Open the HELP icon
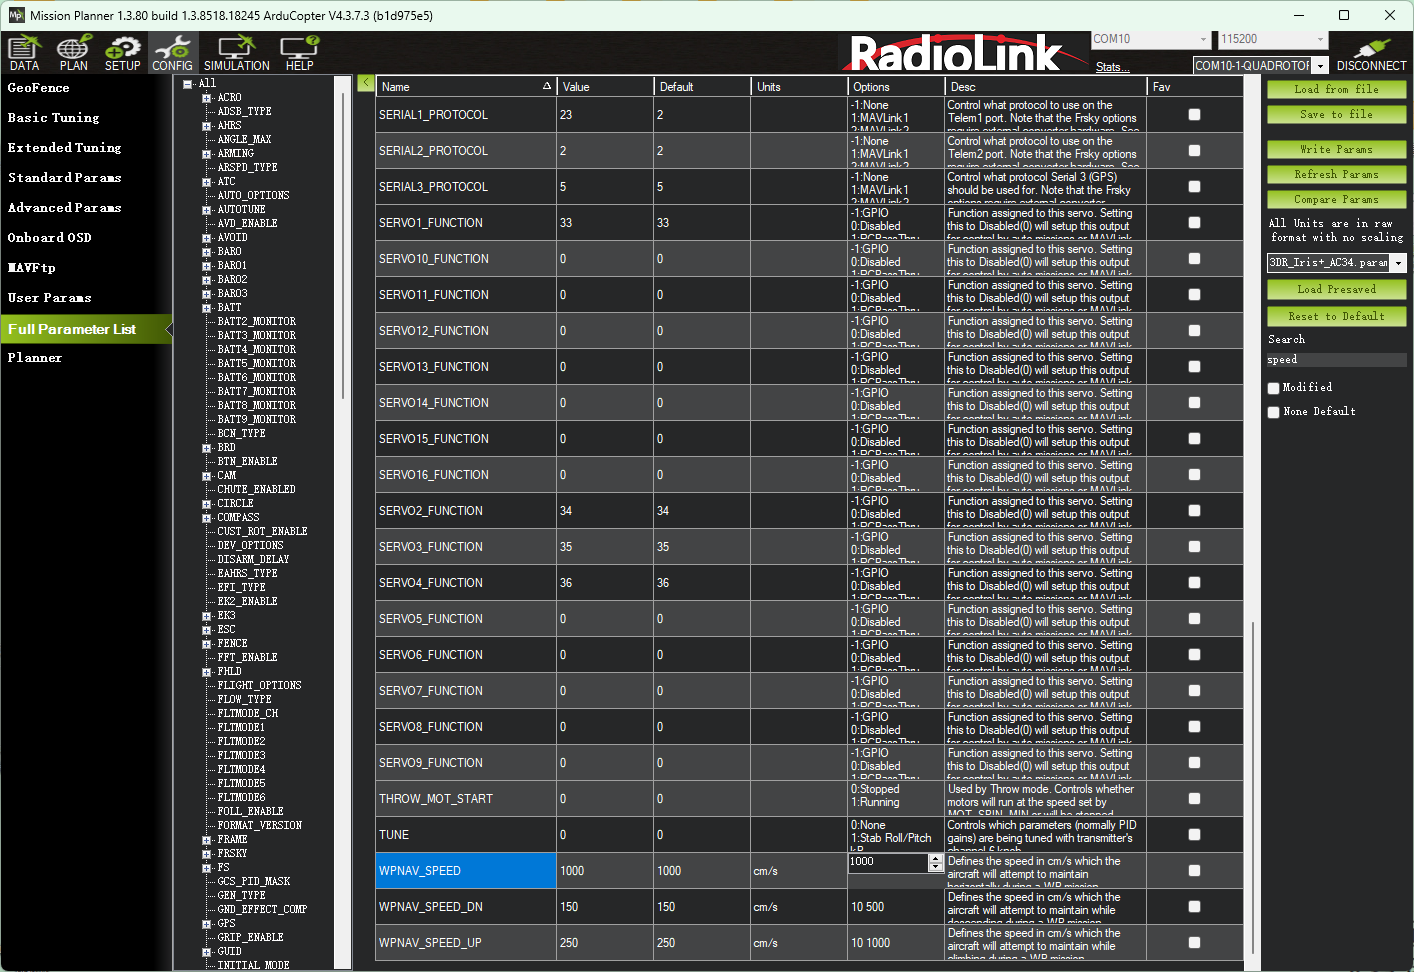 (299, 53)
